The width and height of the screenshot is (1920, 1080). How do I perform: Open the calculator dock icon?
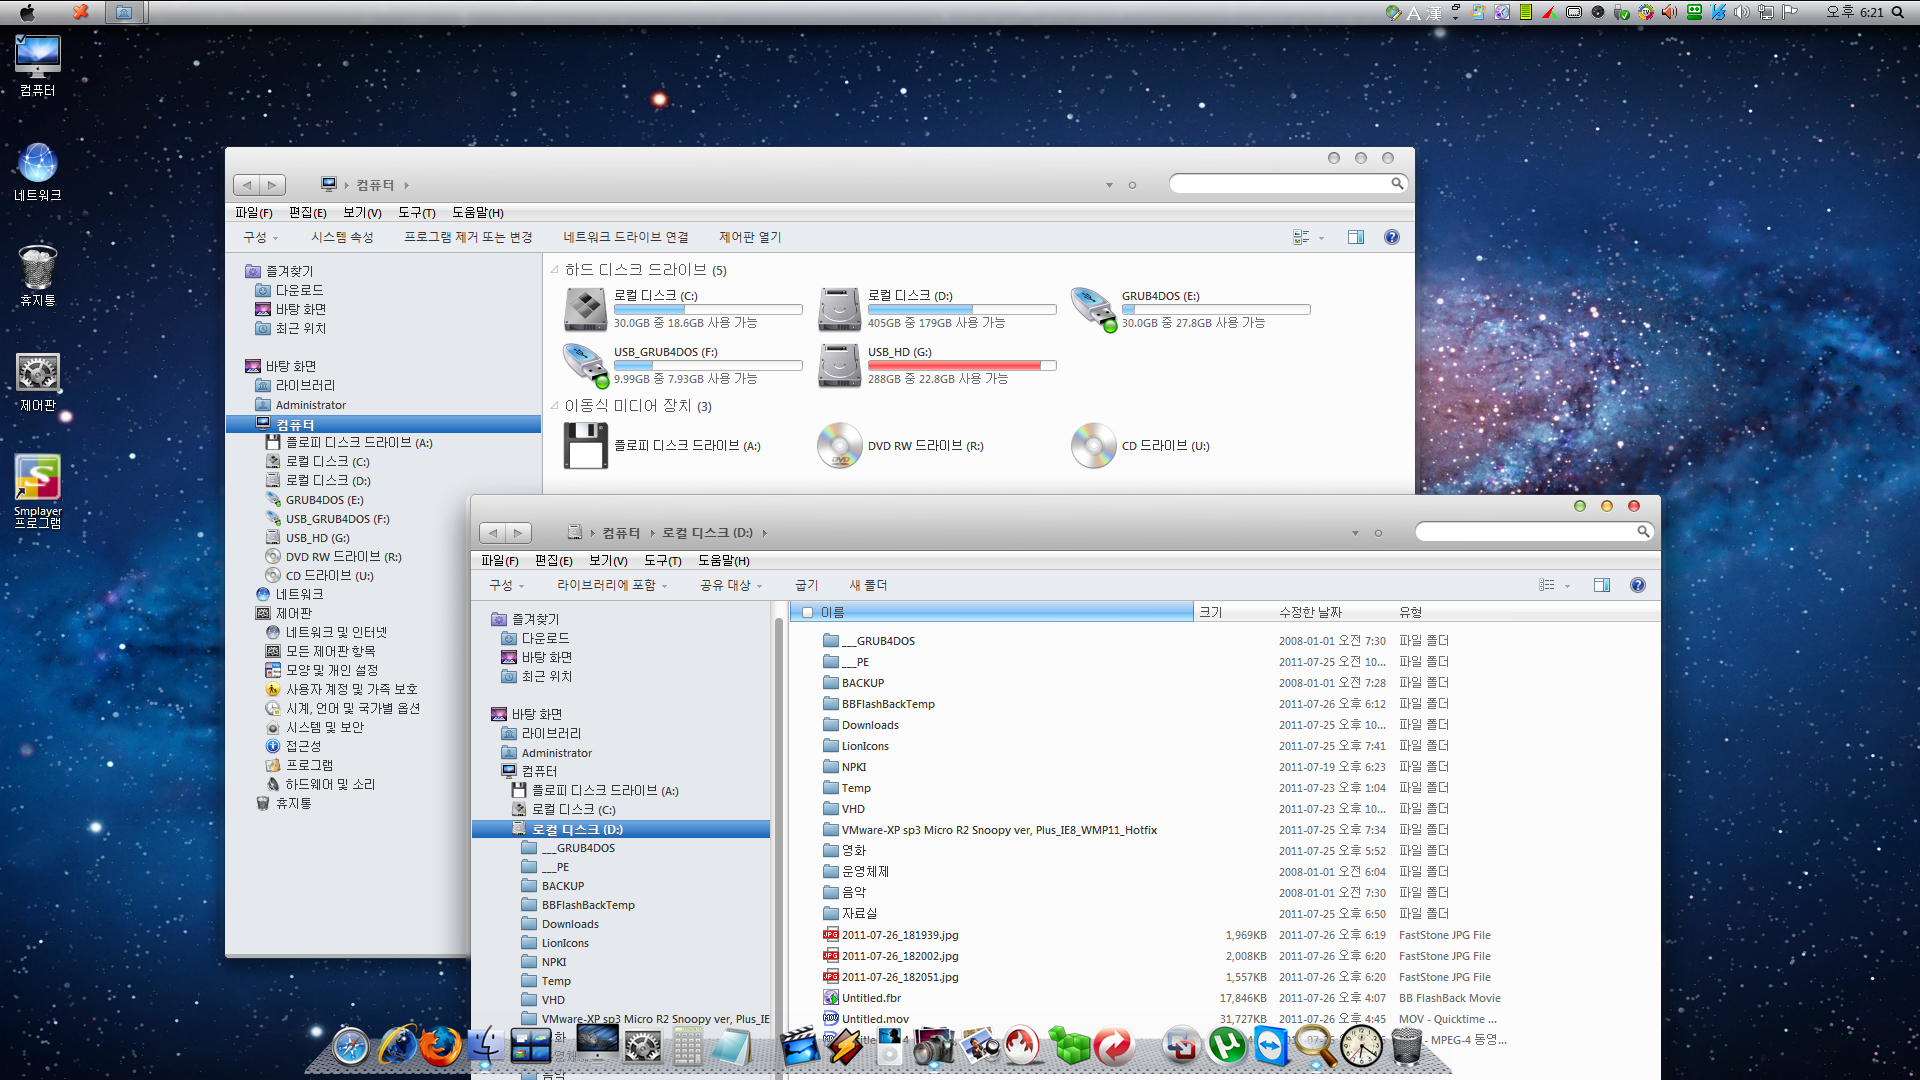click(x=687, y=1046)
